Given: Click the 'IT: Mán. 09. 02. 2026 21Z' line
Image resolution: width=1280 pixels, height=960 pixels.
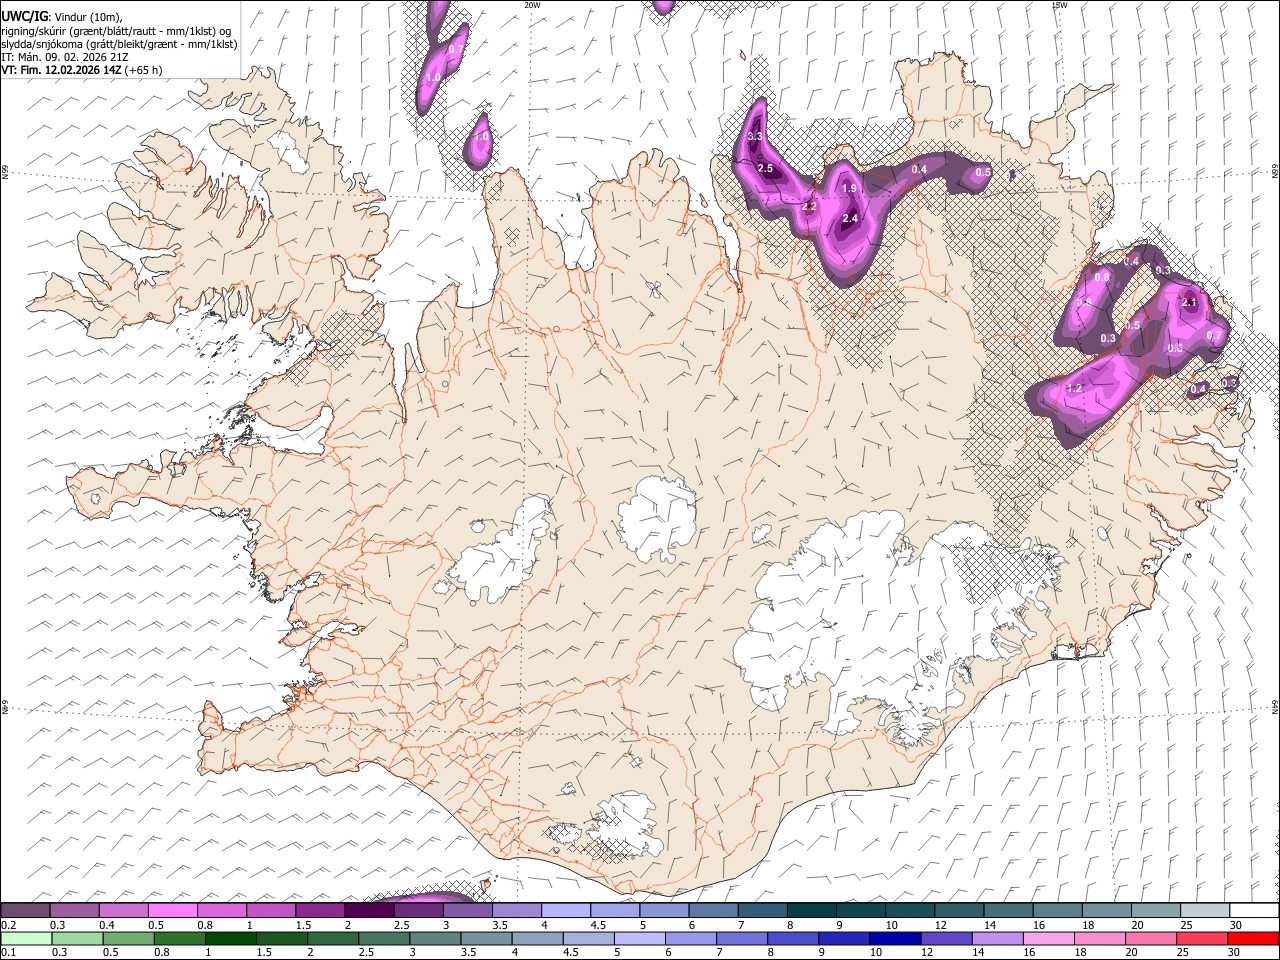Looking at the screenshot, I should tap(65, 57).
